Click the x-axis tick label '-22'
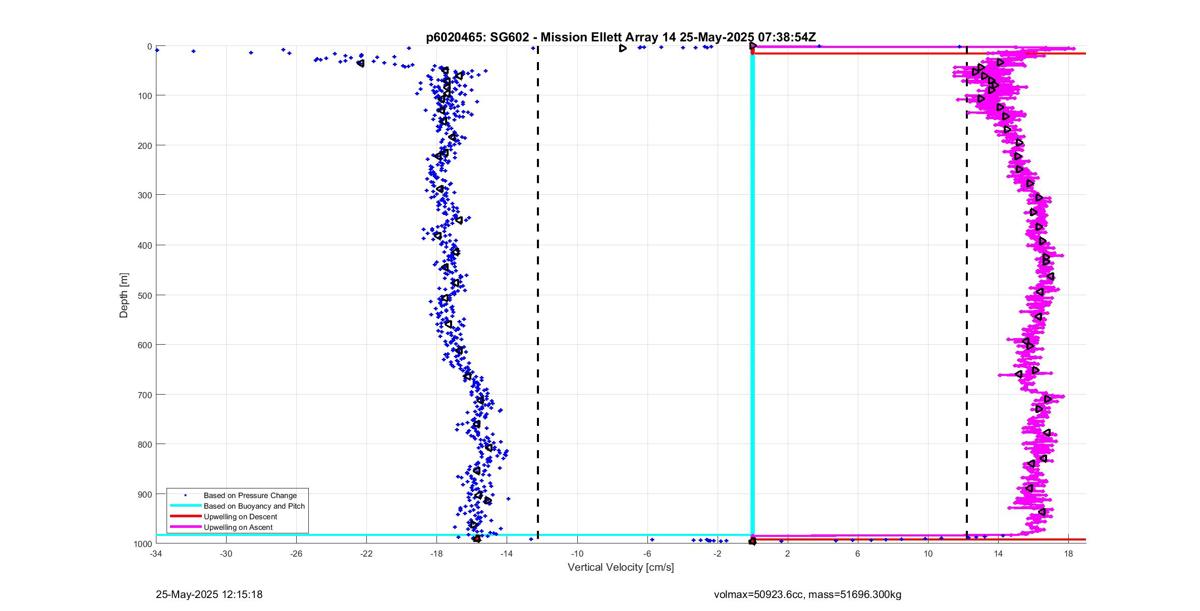 click(366, 553)
